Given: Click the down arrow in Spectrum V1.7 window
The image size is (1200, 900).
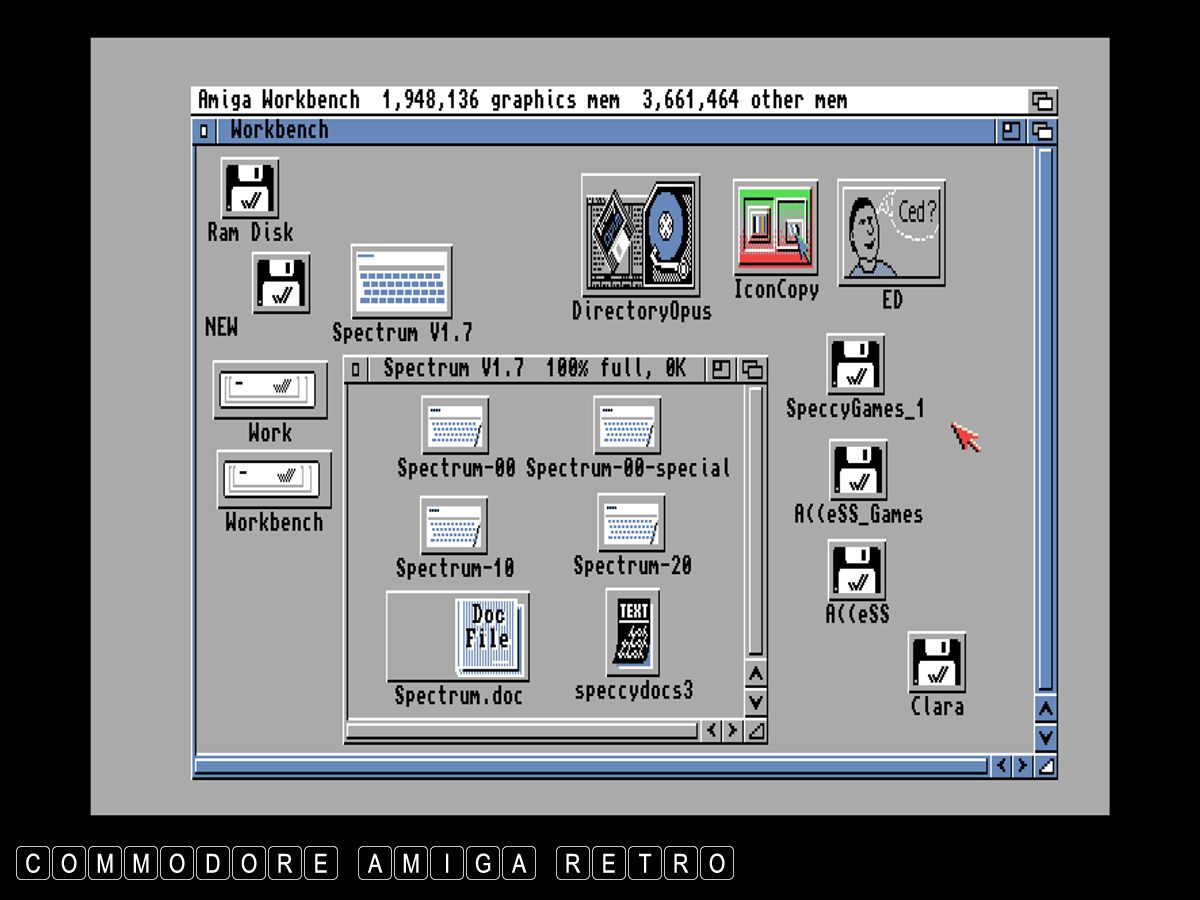Looking at the screenshot, I should pos(756,702).
